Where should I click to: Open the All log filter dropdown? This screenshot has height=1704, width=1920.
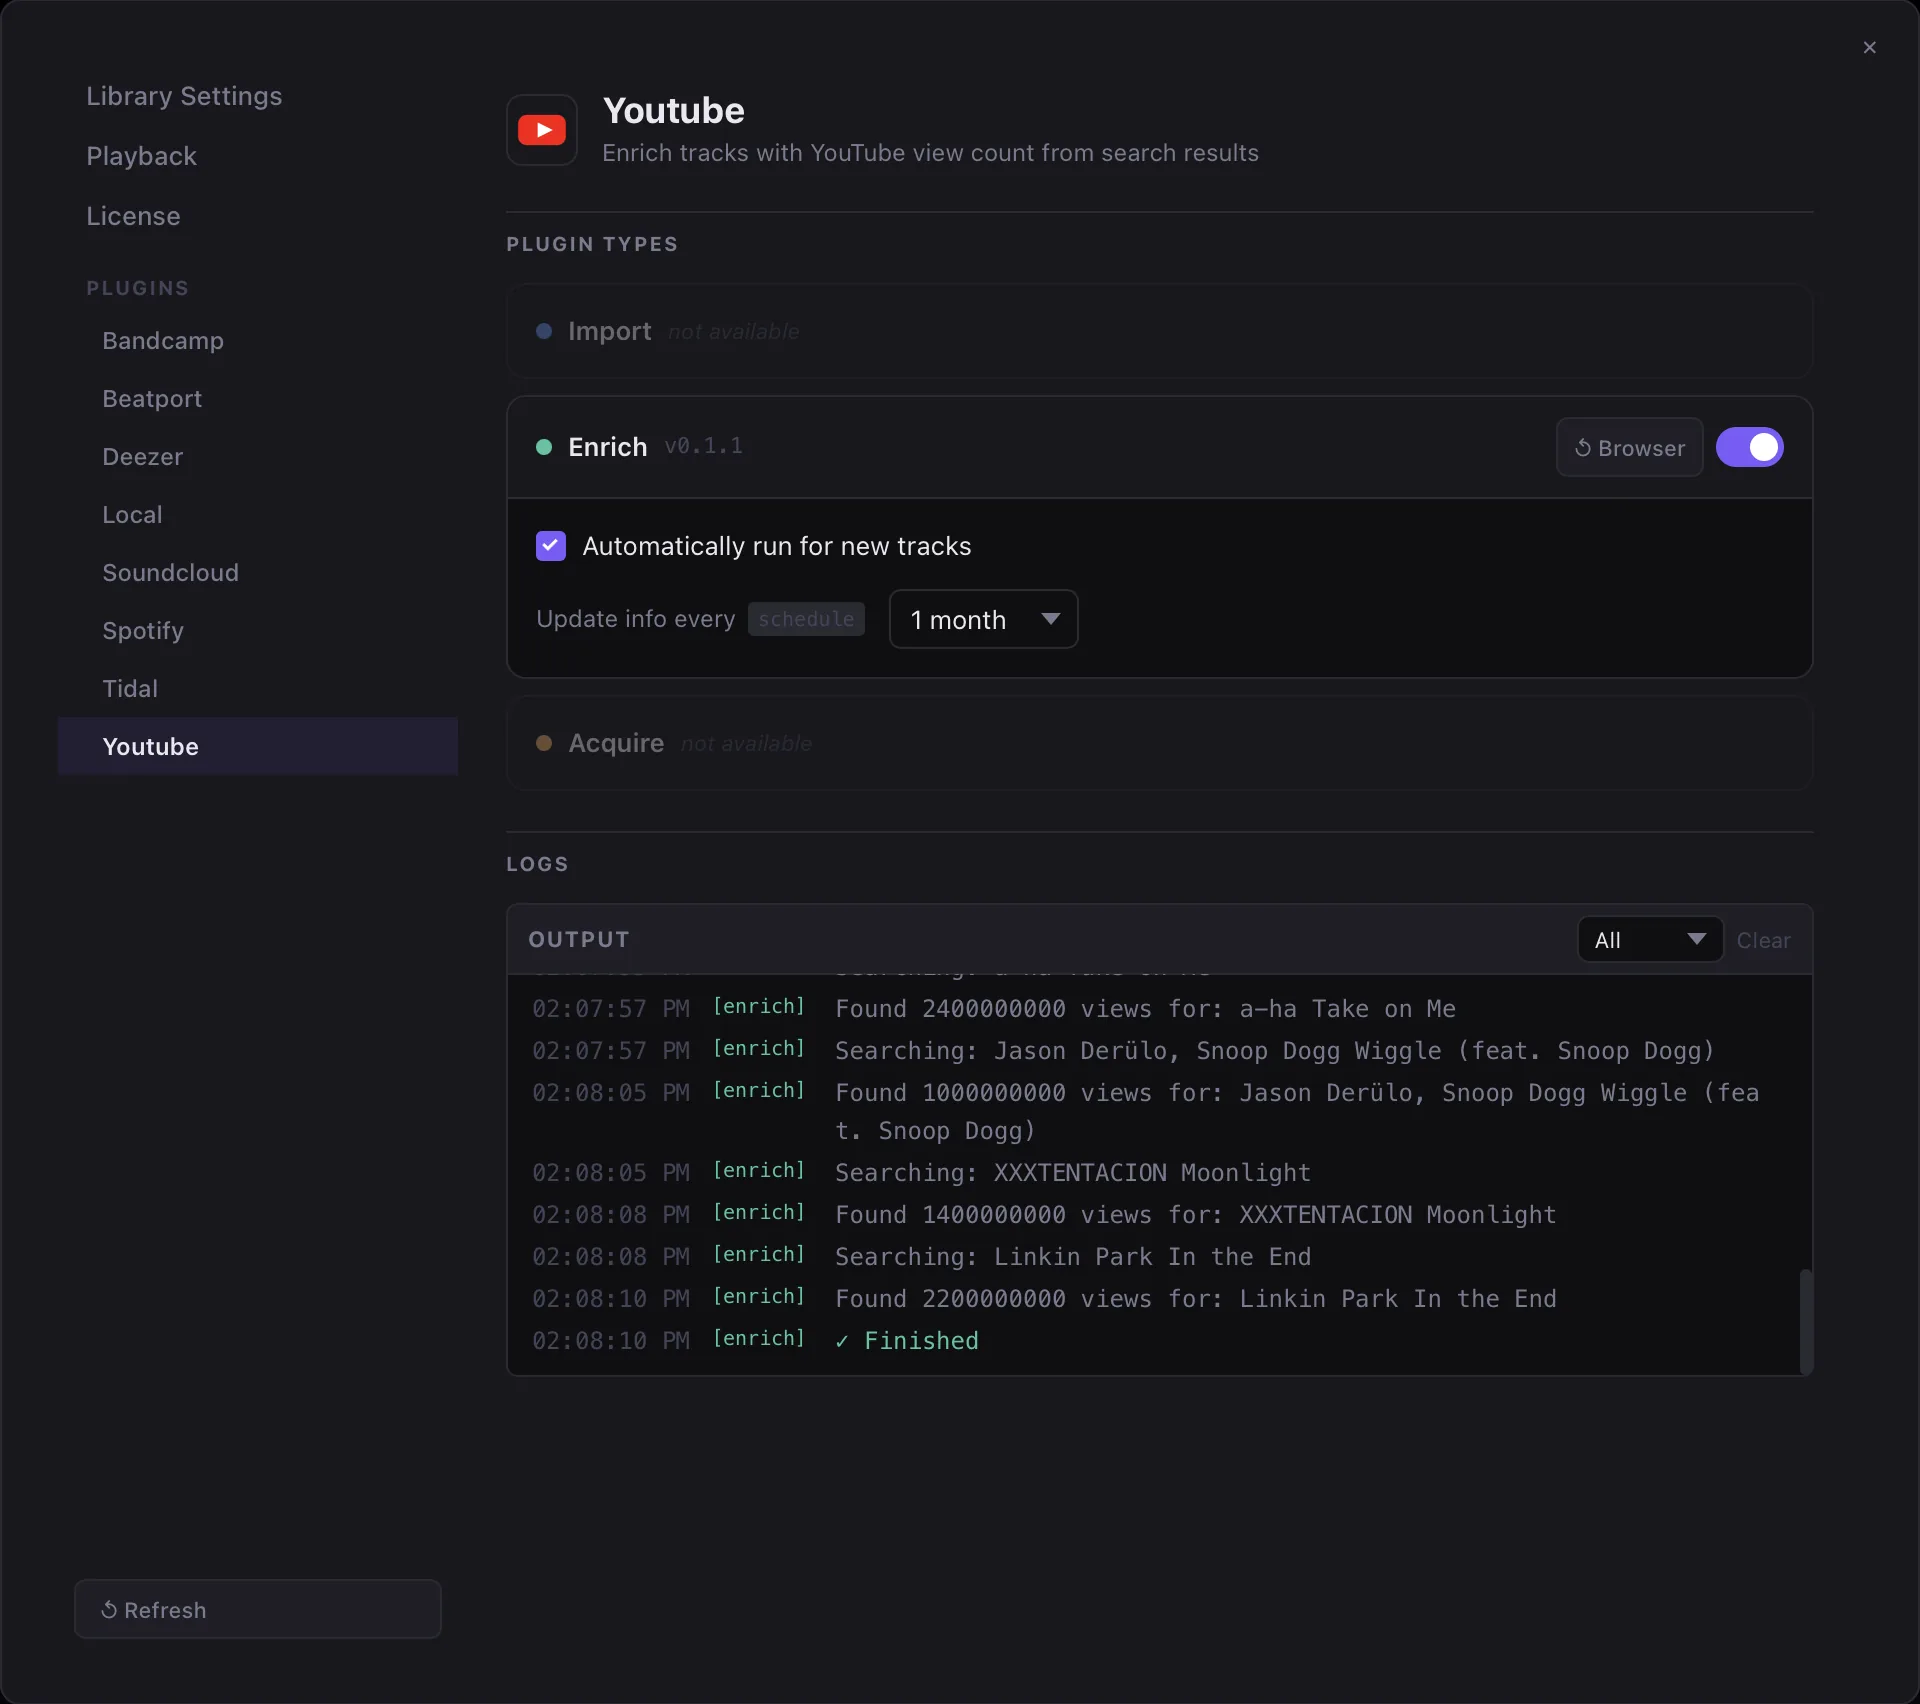[x=1650, y=940]
